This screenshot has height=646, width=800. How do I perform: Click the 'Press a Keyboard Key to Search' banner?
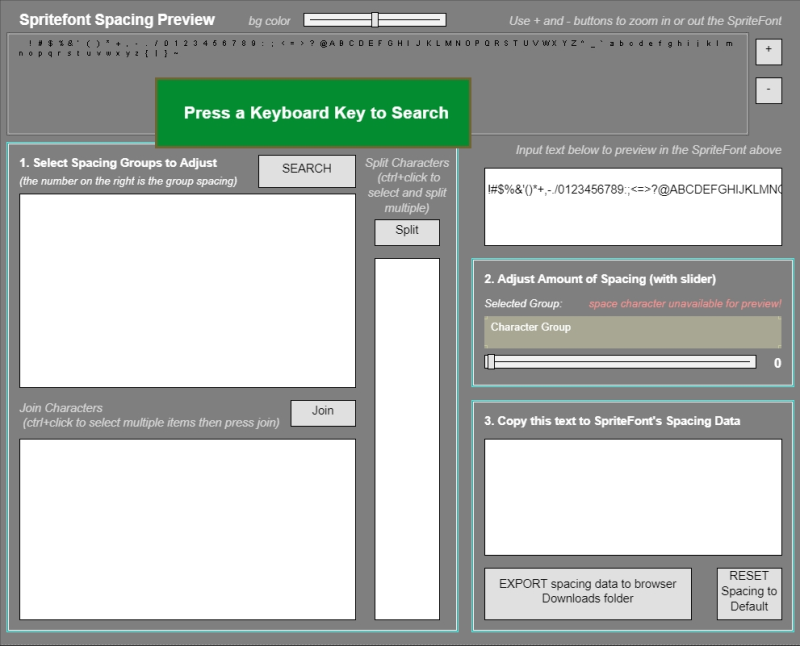313,113
